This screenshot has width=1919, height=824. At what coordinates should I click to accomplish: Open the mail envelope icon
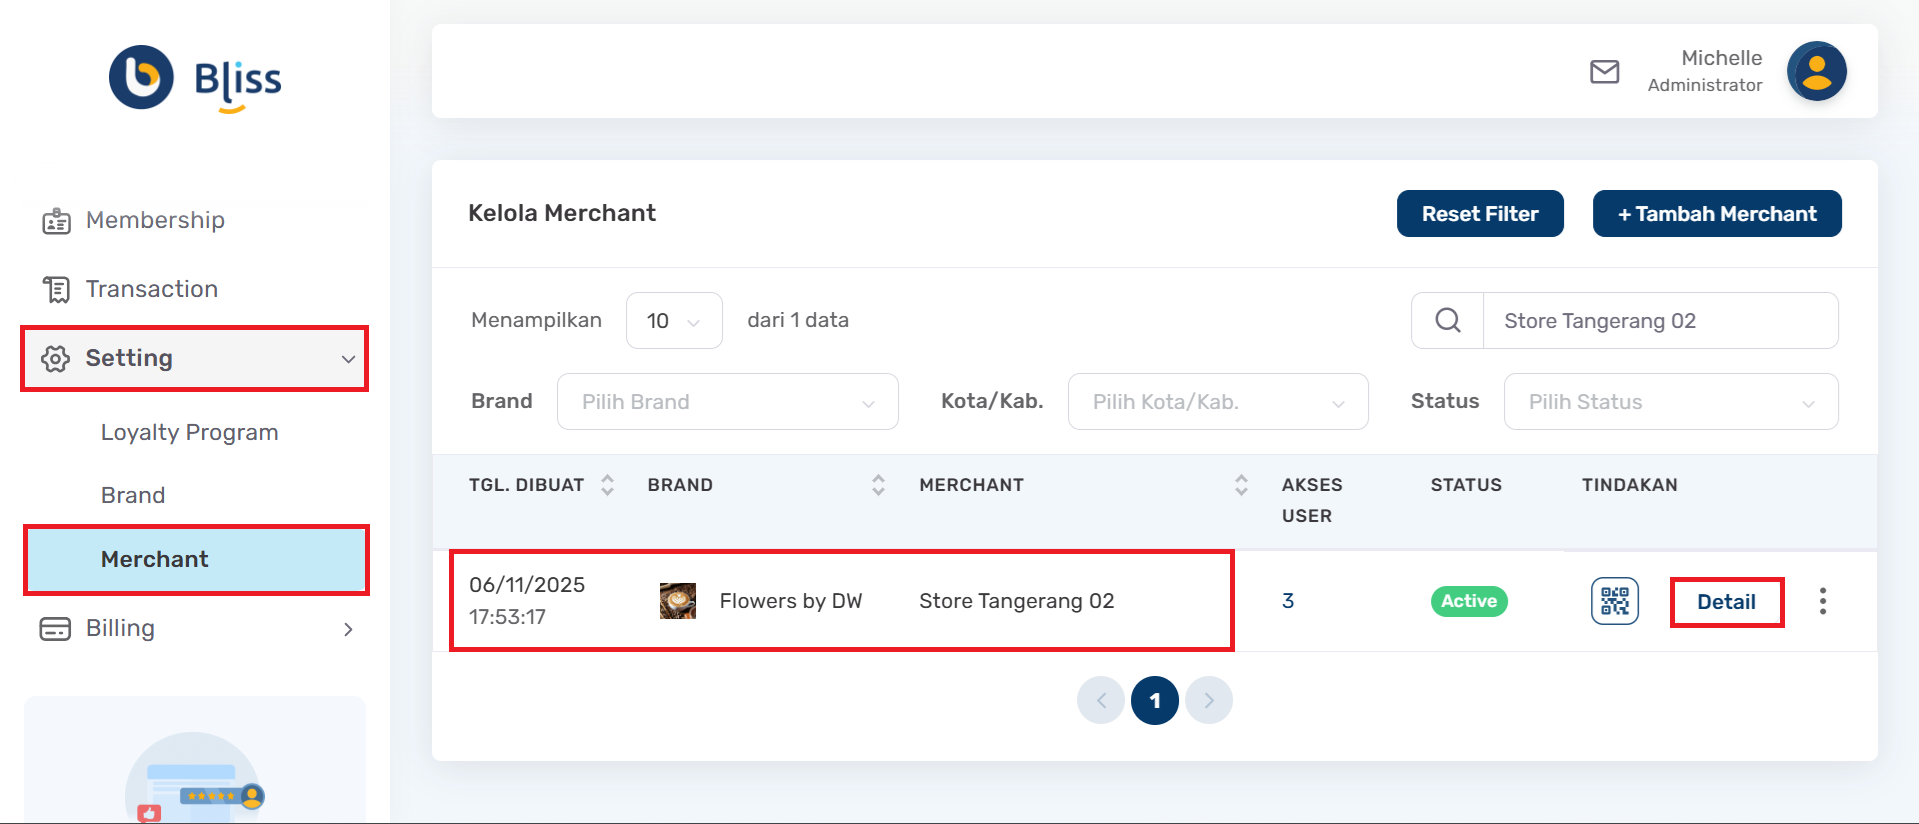coord(1604,72)
